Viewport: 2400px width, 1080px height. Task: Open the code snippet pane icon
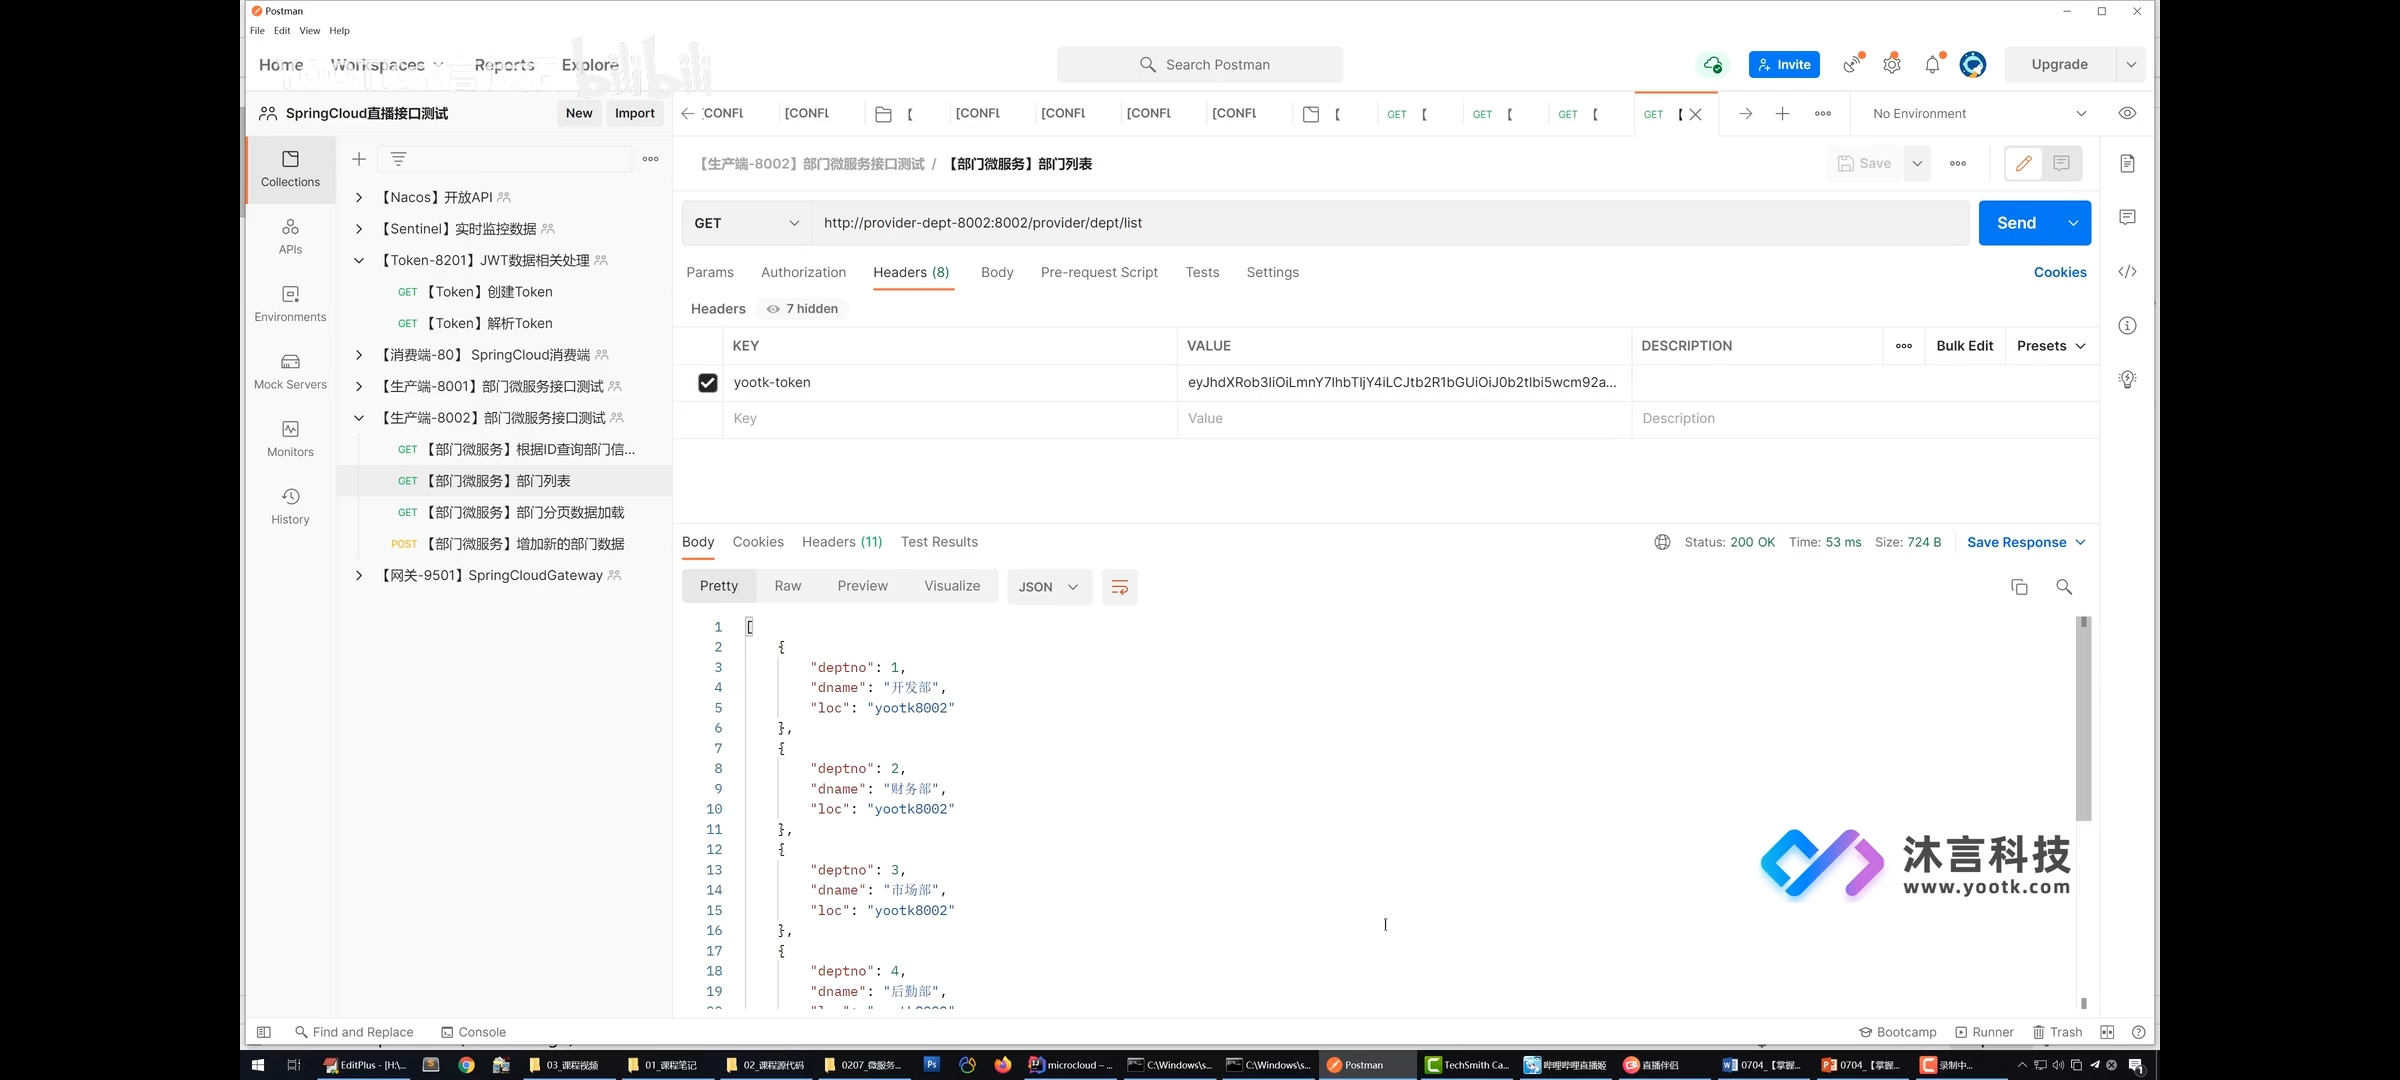coord(2127,271)
